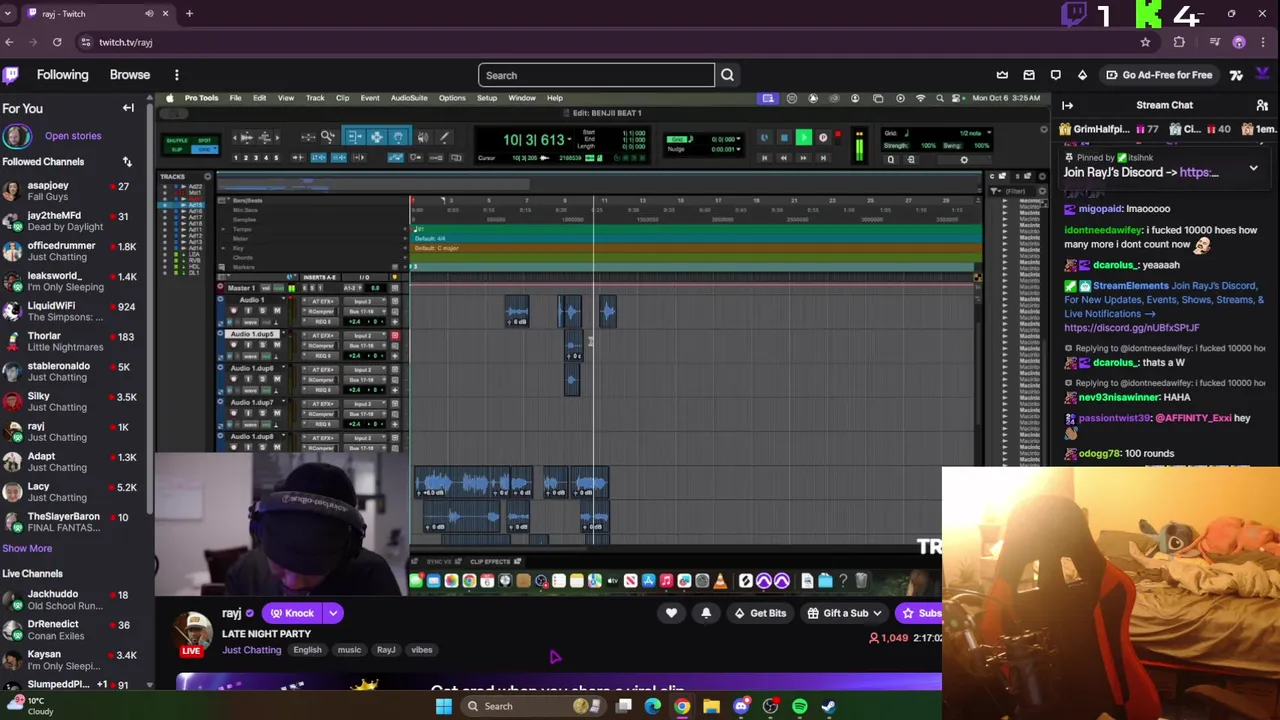
Task: Click the Knock button
Action: point(292,613)
